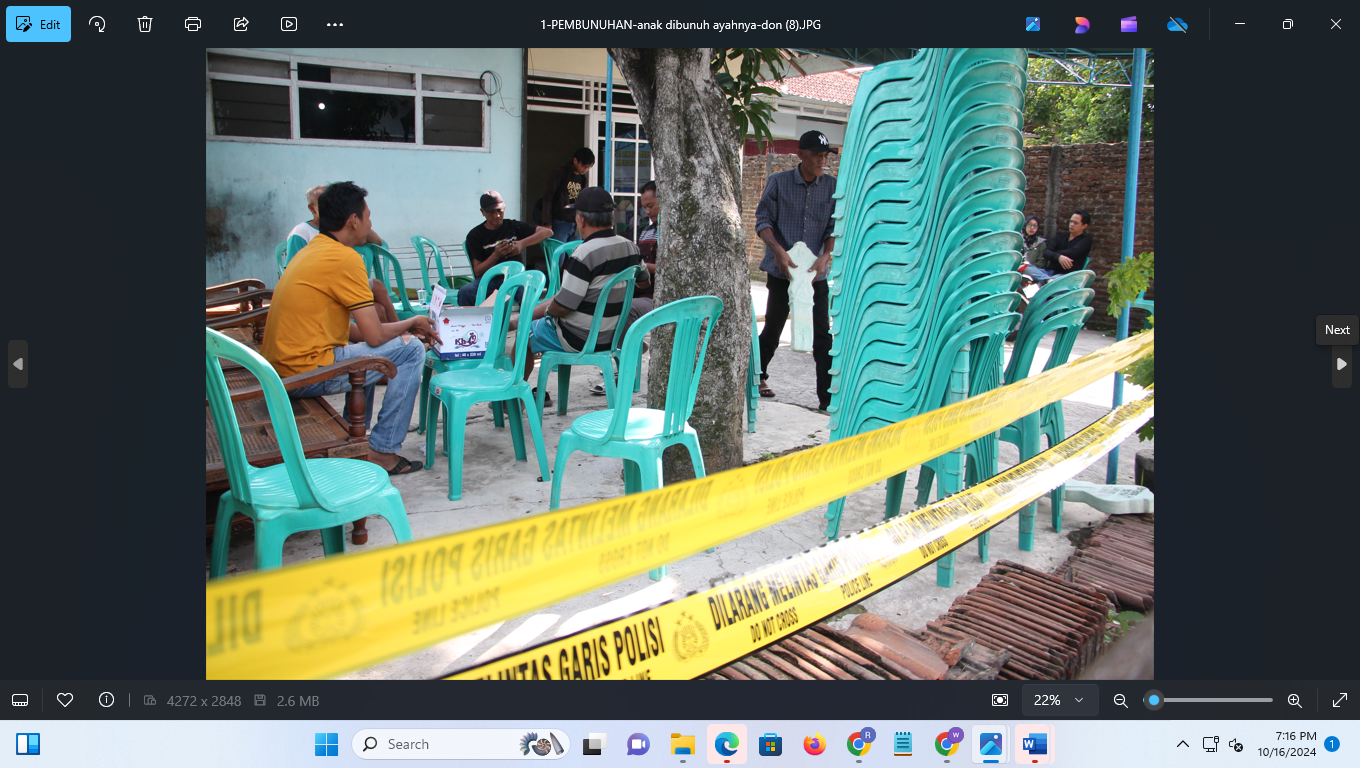Zoom in with the plus magnifier

tap(1295, 700)
